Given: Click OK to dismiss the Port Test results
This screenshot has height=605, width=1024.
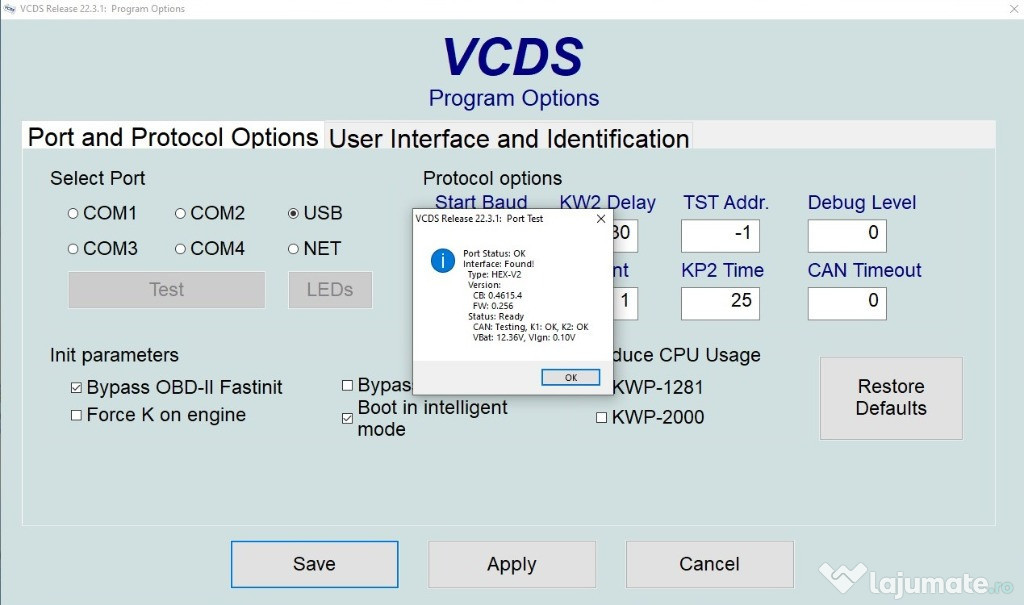Looking at the screenshot, I should 570,377.
